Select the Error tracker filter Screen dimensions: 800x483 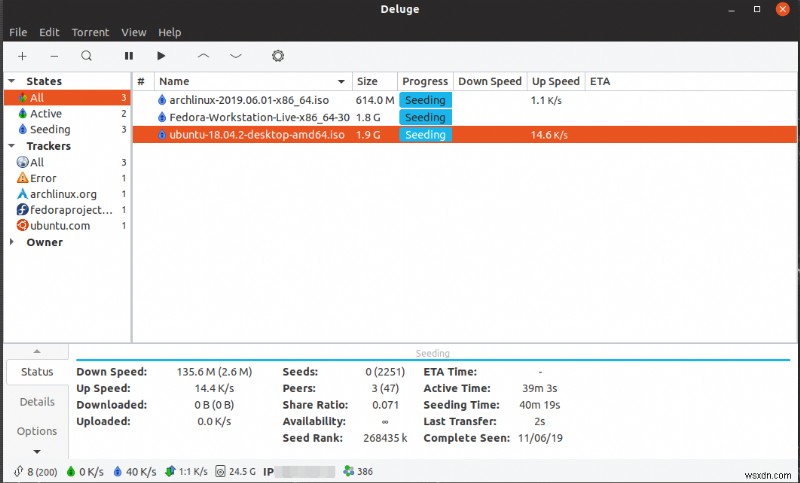pyautogui.click(x=66, y=178)
